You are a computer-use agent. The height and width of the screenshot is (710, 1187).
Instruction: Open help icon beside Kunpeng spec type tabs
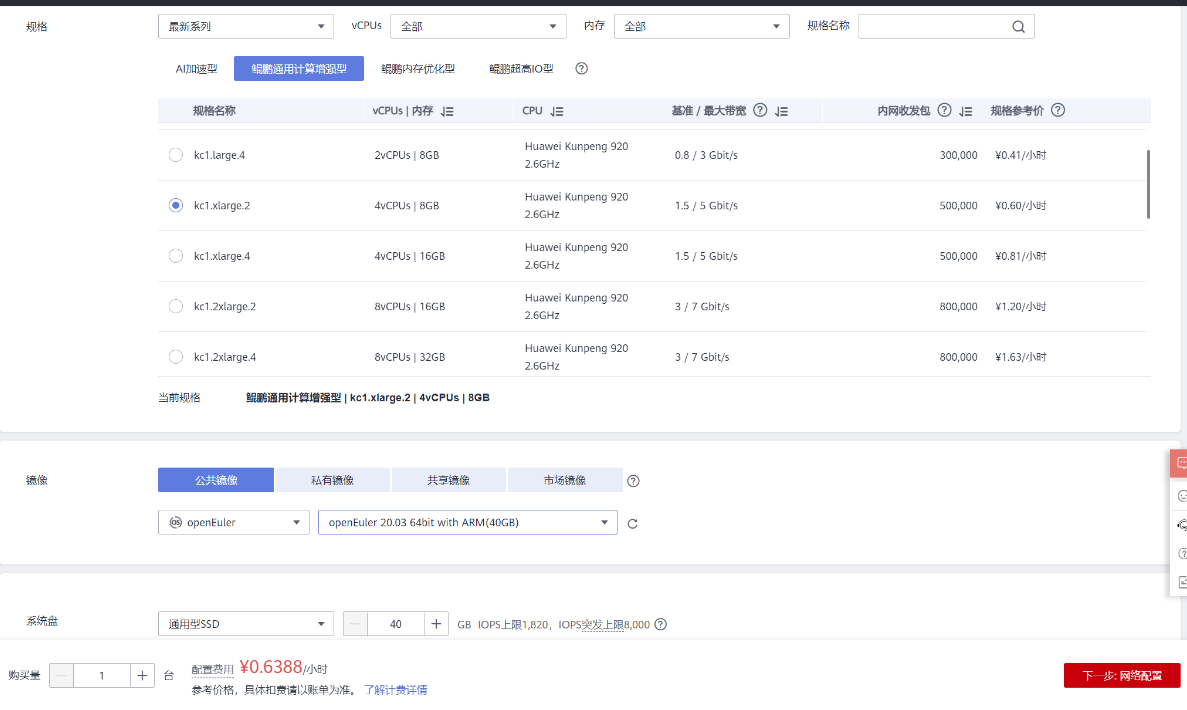(581, 68)
